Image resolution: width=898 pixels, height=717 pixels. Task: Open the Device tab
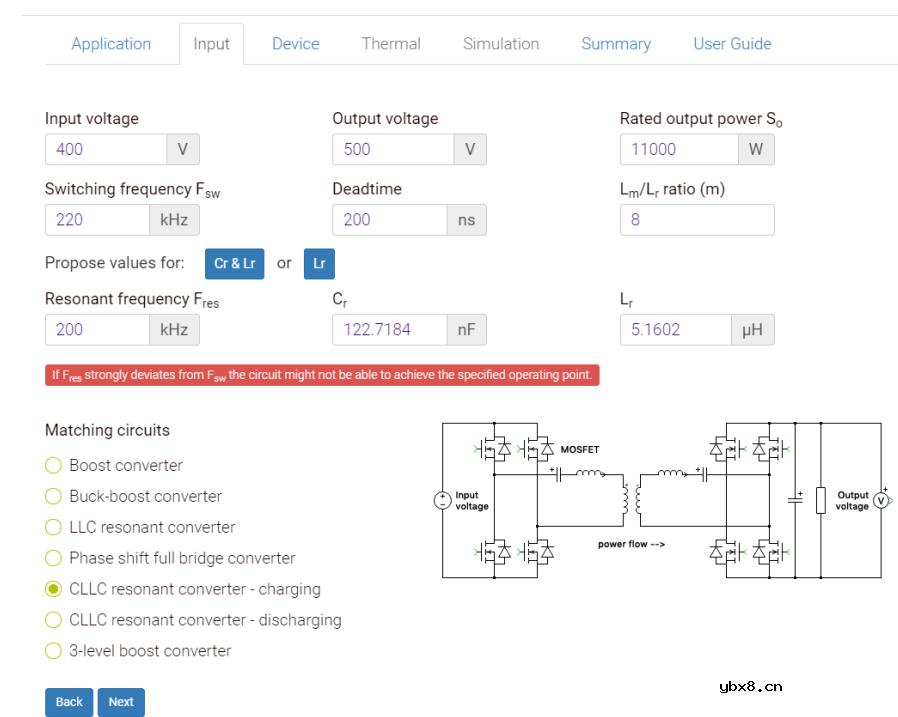pos(295,44)
